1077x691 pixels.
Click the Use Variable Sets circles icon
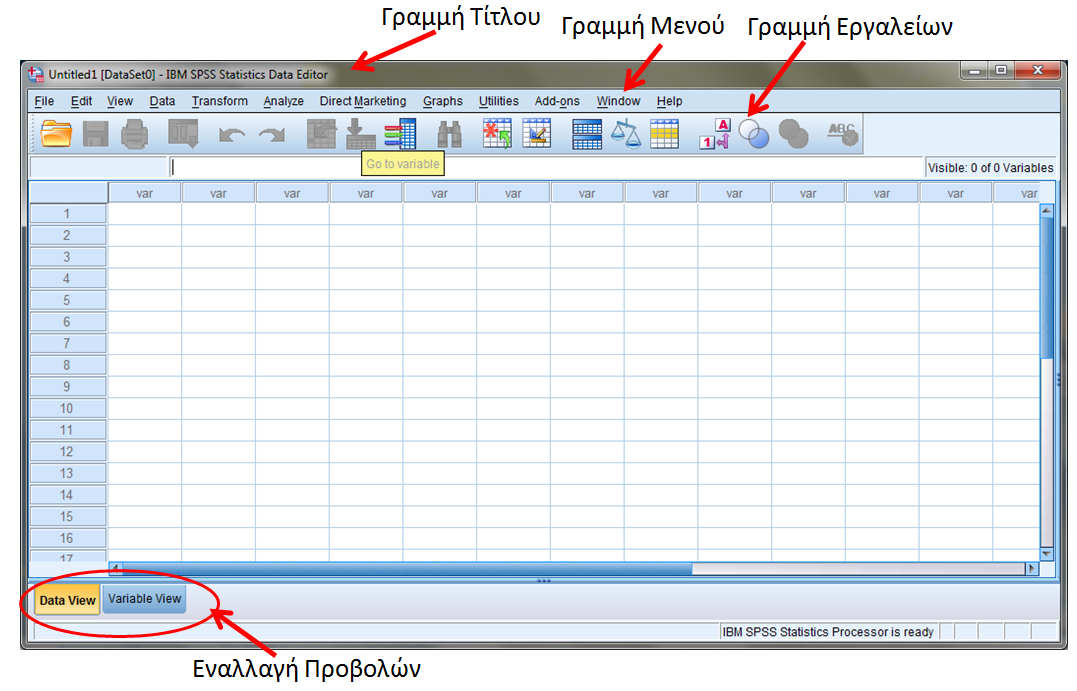click(753, 133)
